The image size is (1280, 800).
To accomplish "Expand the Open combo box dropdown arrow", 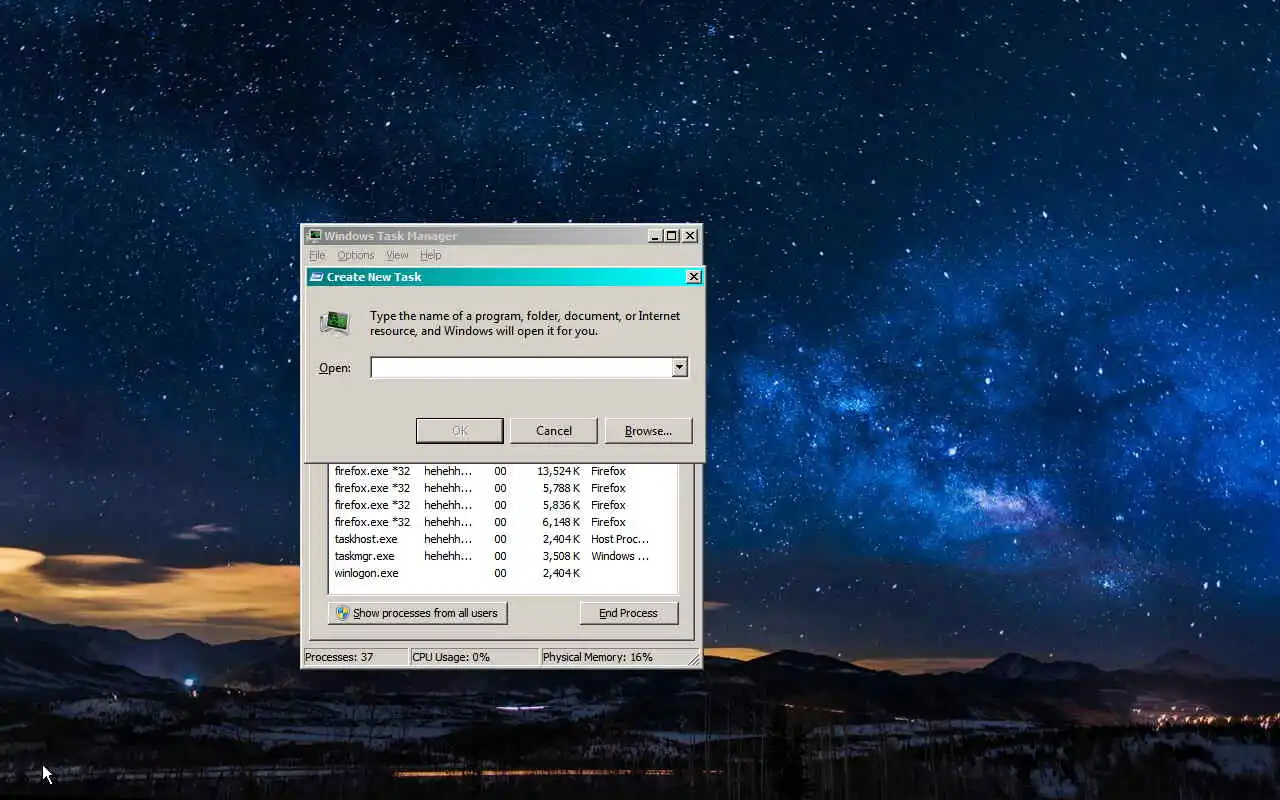I will (680, 368).
